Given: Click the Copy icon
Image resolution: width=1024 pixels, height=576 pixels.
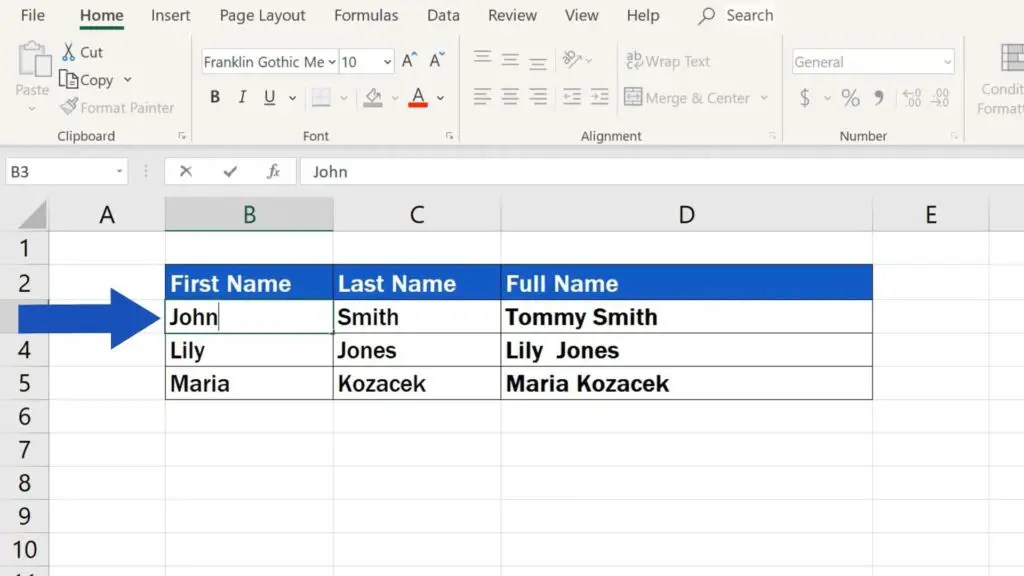Looking at the screenshot, I should 89,80.
